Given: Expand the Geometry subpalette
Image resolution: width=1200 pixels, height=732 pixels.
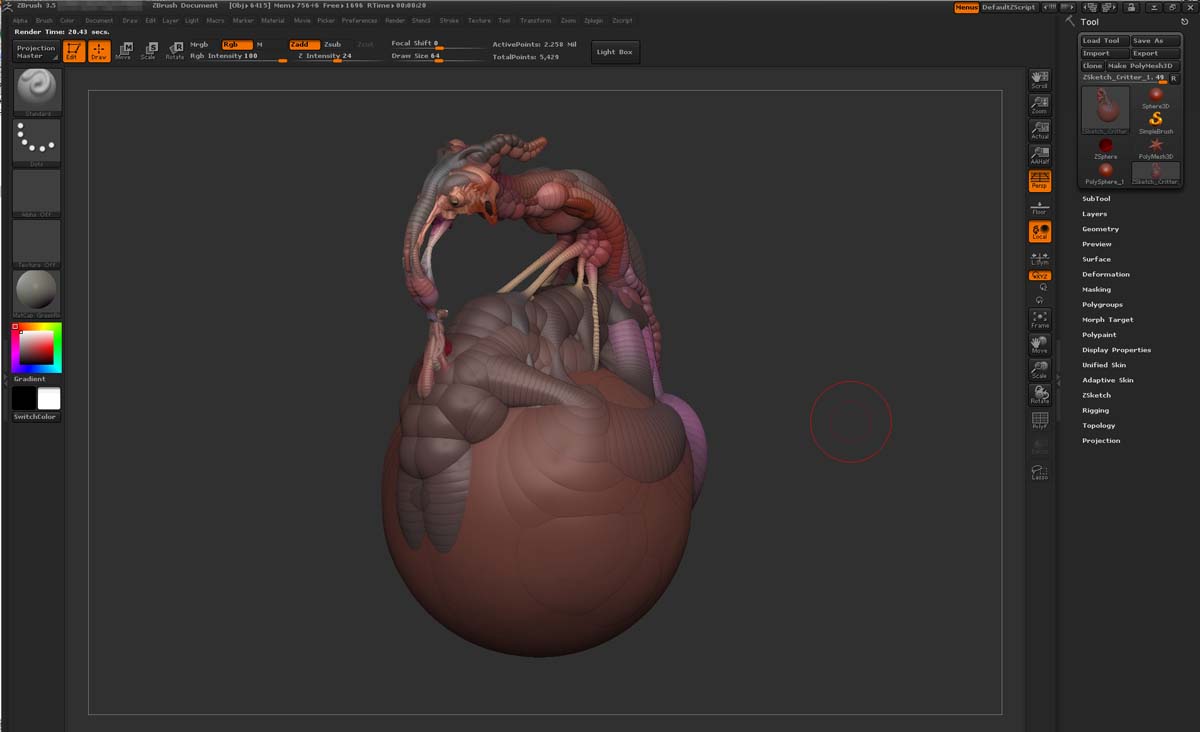Looking at the screenshot, I should 1100,229.
